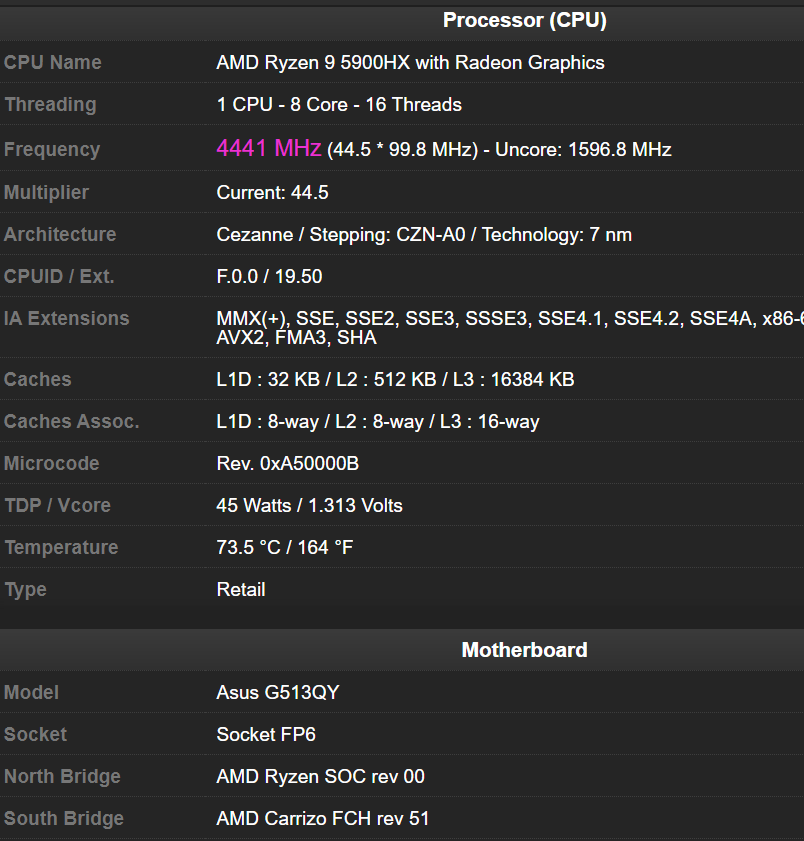Click the pink 4441 MHz frequency value
This screenshot has height=841, width=804.
(268, 149)
